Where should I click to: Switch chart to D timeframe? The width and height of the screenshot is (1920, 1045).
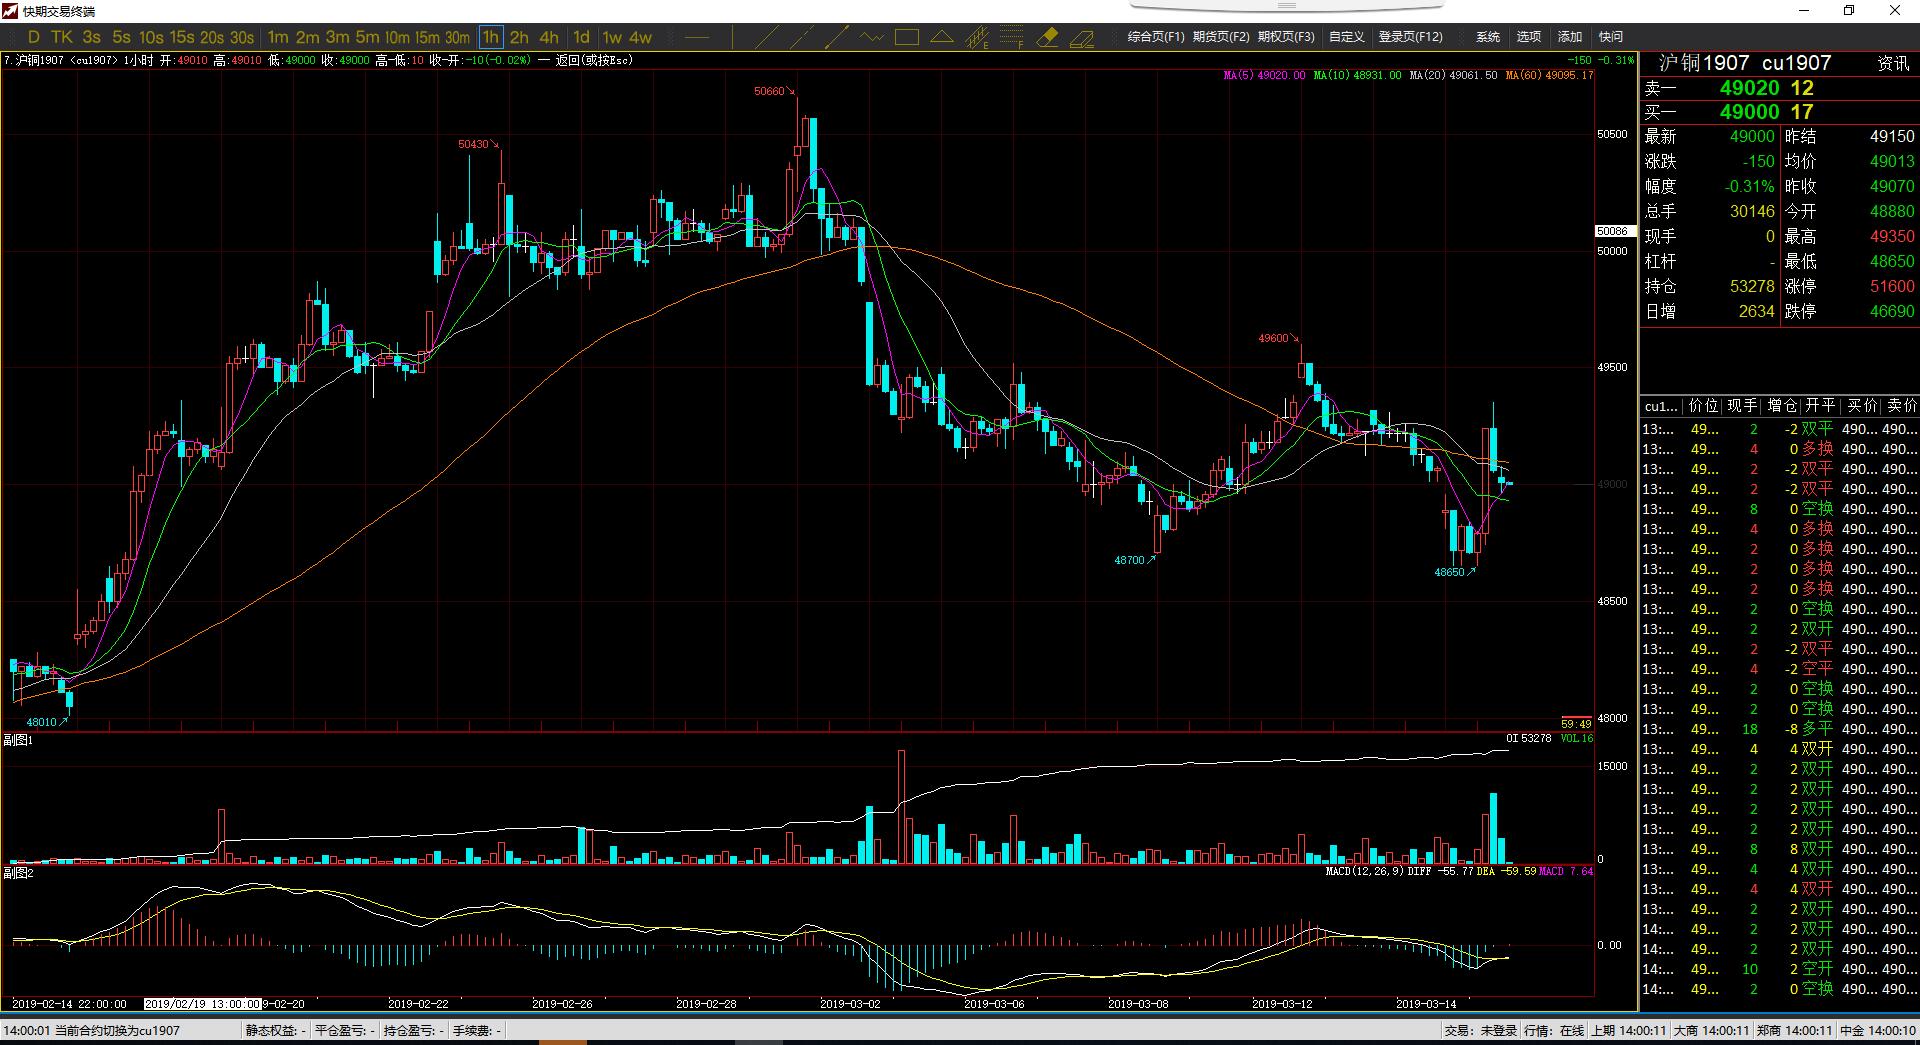pos(34,37)
